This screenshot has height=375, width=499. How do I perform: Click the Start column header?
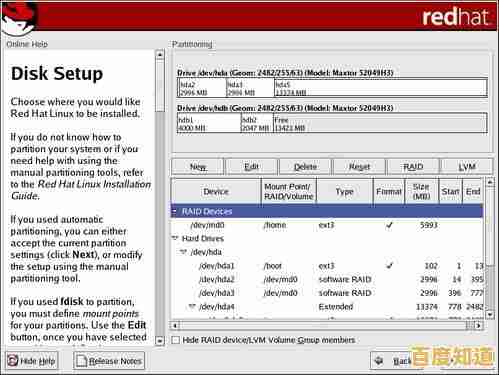point(450,191)
